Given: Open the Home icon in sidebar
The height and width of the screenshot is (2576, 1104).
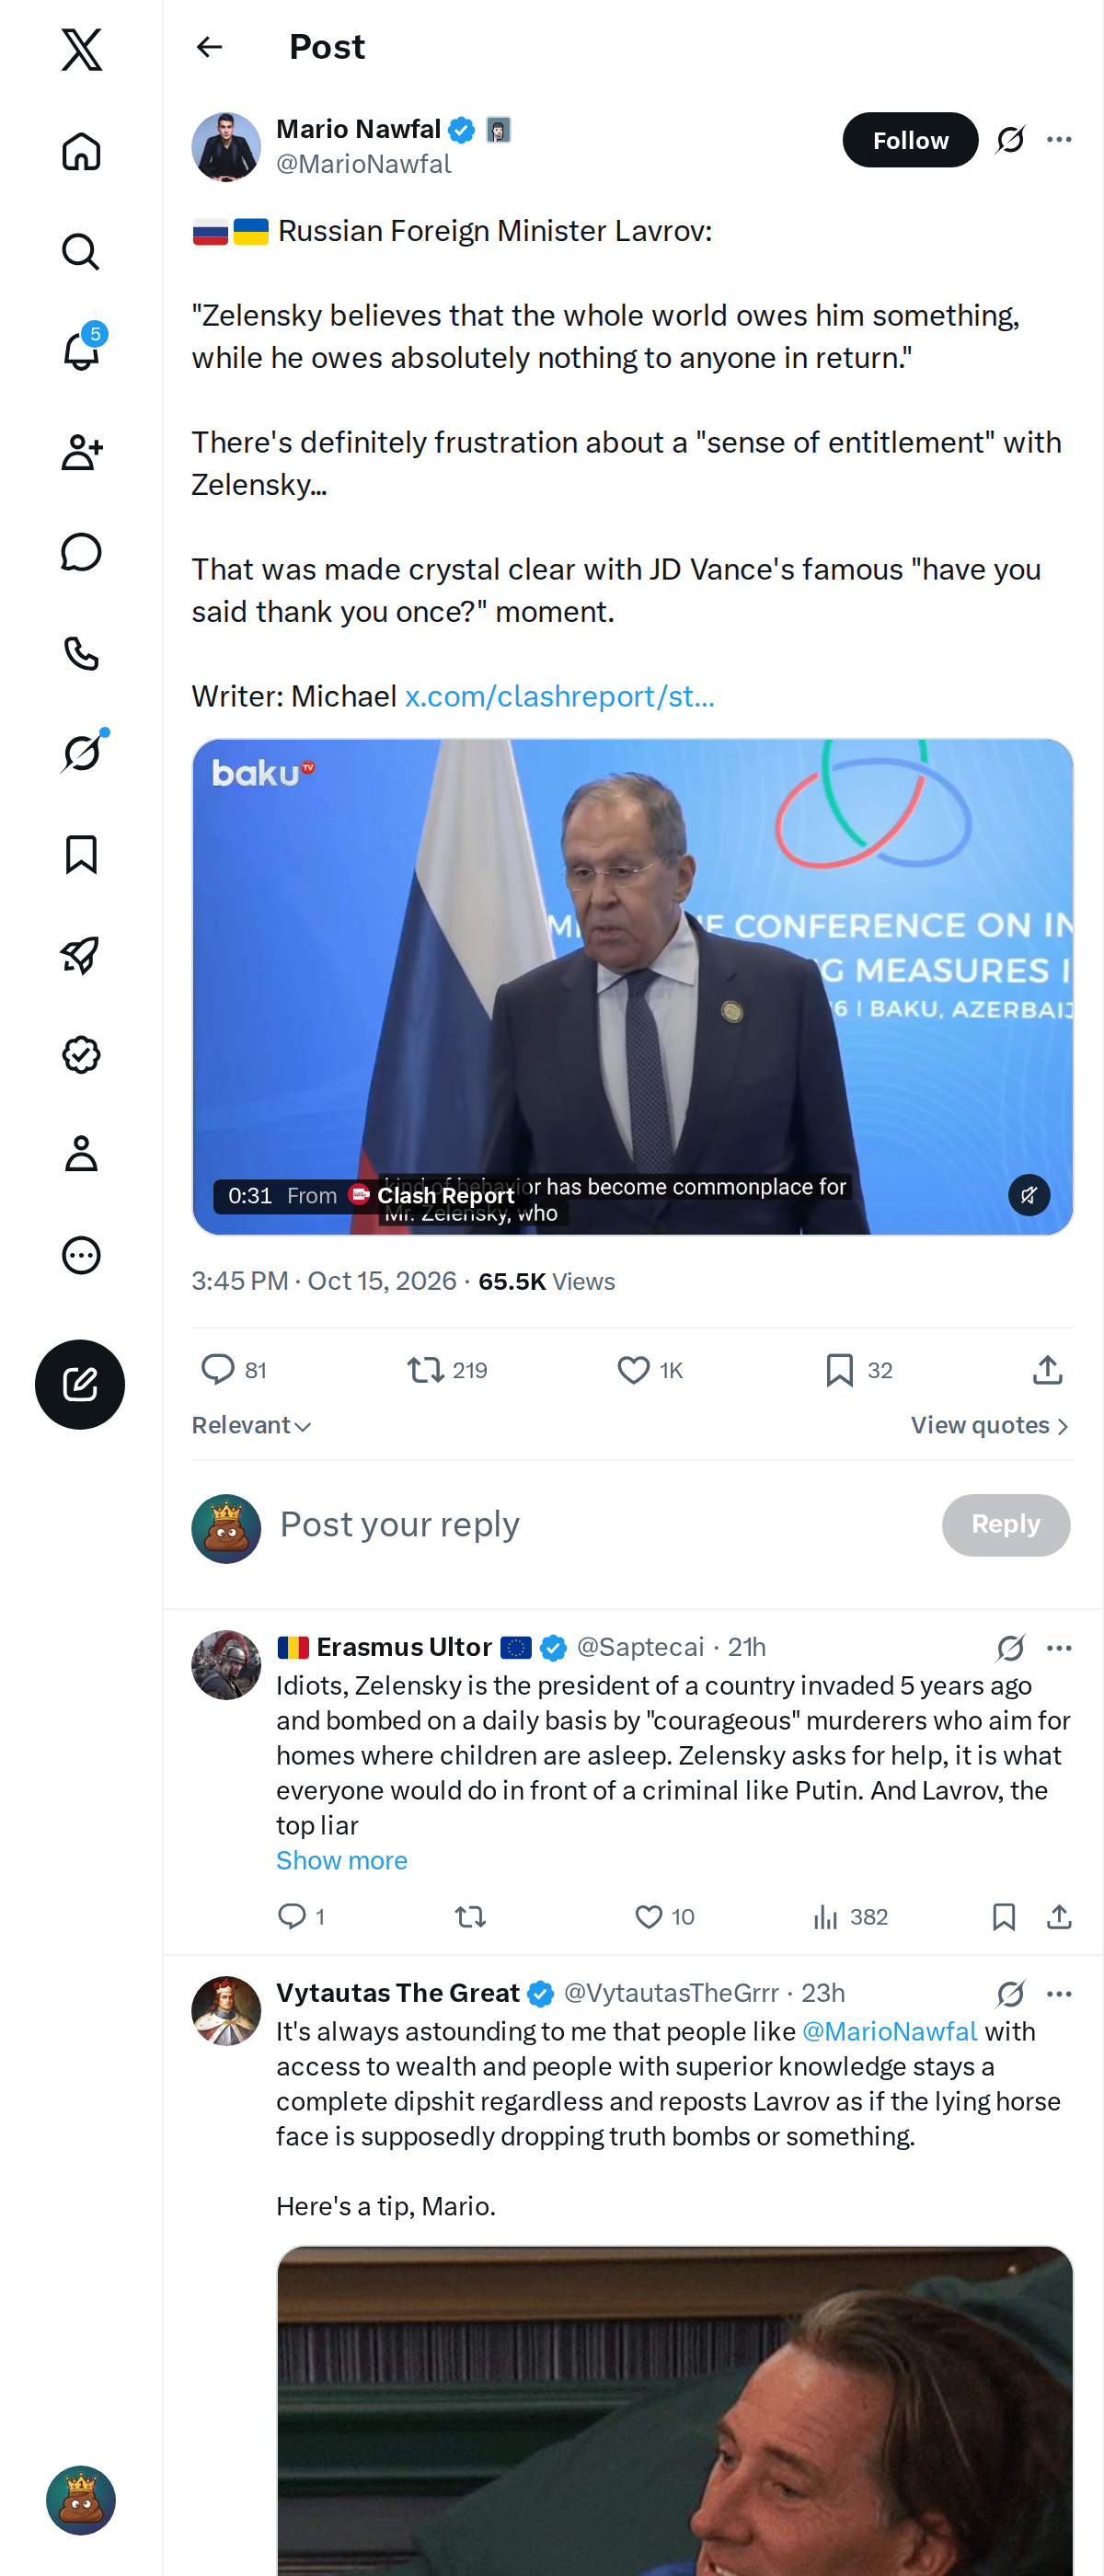Looking at the screenshot, I should (81, 151).
